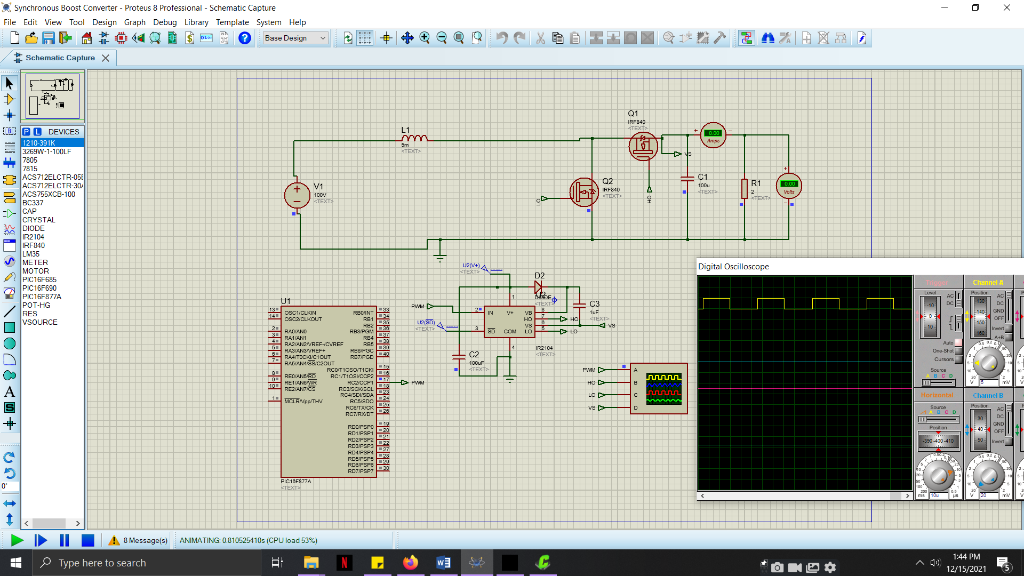Select the Search and Tag binoculars icon
The image size is (1024, 576).
pyautogui.click(x=768, y=38)
